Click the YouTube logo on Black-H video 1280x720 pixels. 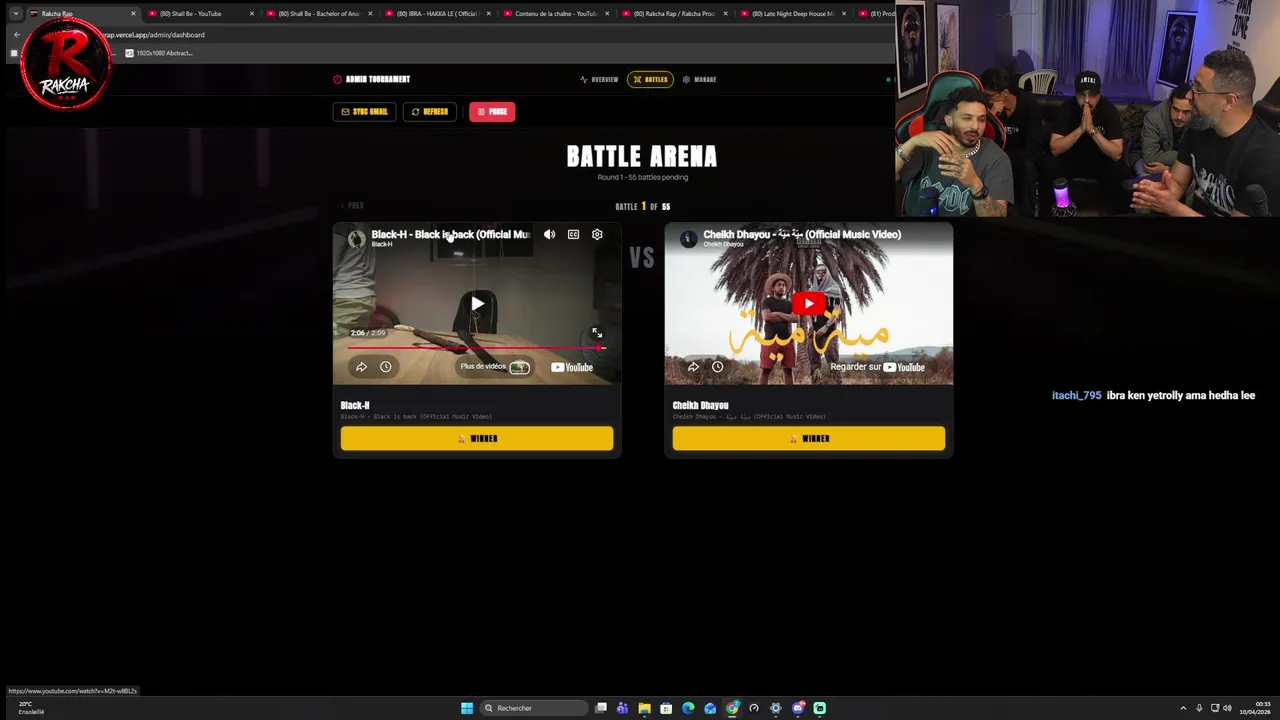pos(572,367)
